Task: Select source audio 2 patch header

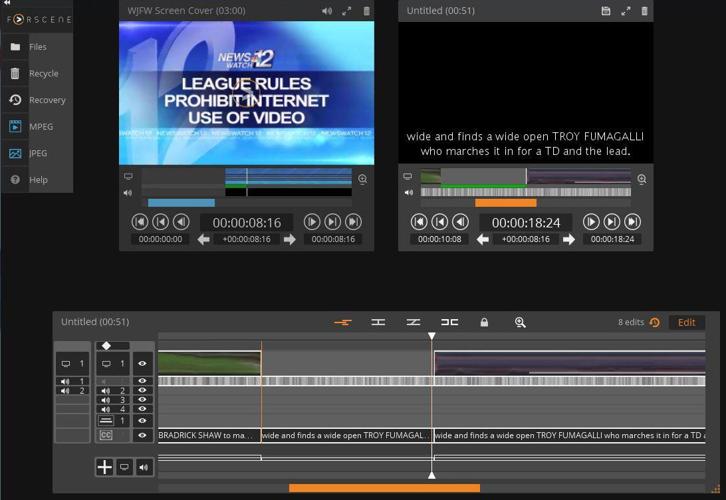Action: click(x=73, y=391)
